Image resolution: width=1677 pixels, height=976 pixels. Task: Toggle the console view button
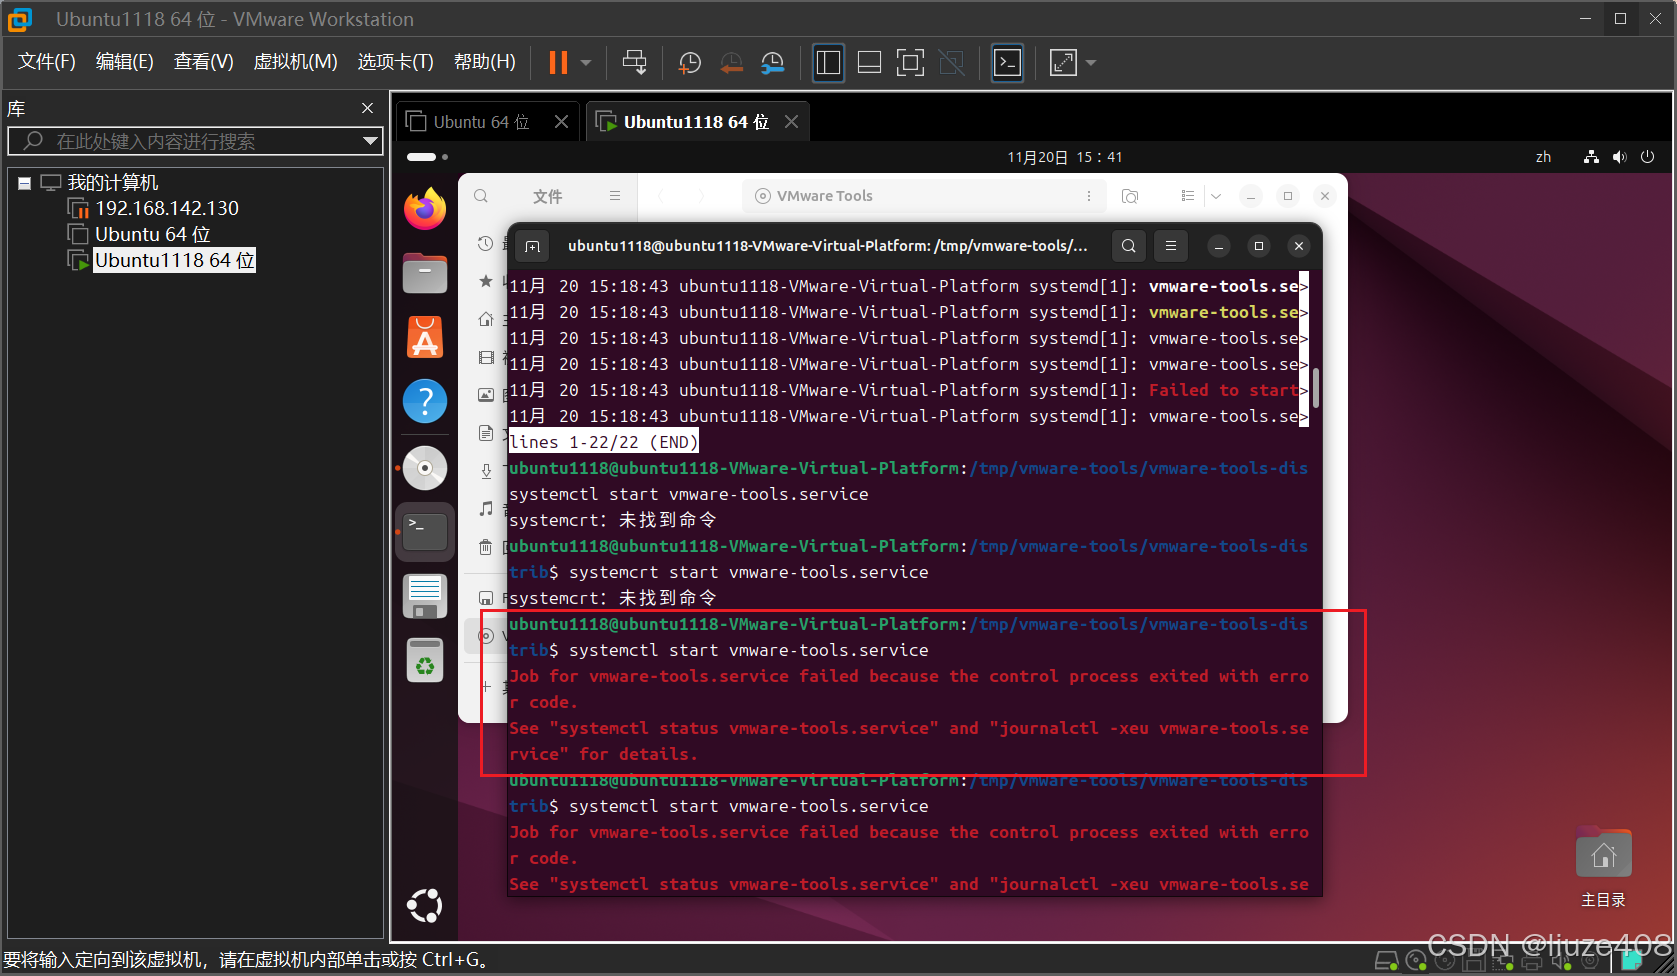(1007, 62)
